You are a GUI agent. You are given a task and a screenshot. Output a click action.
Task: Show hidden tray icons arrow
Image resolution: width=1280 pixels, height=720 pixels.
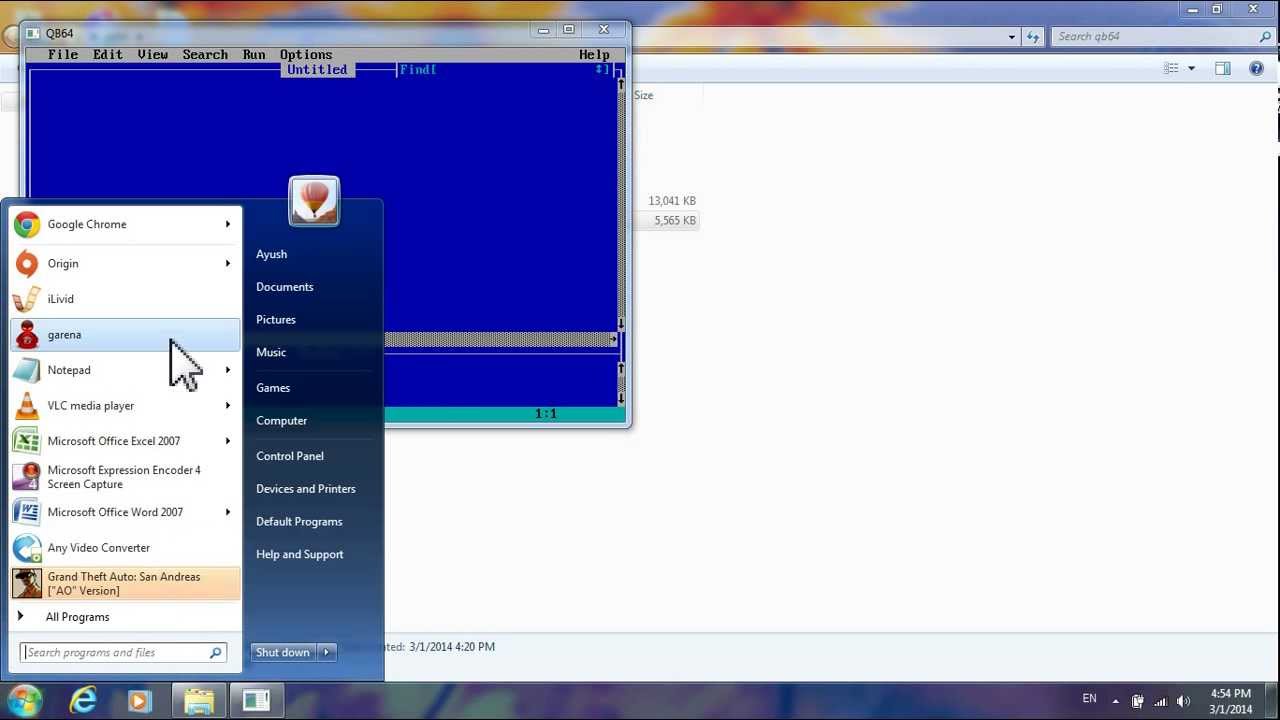pos(1116,701)
